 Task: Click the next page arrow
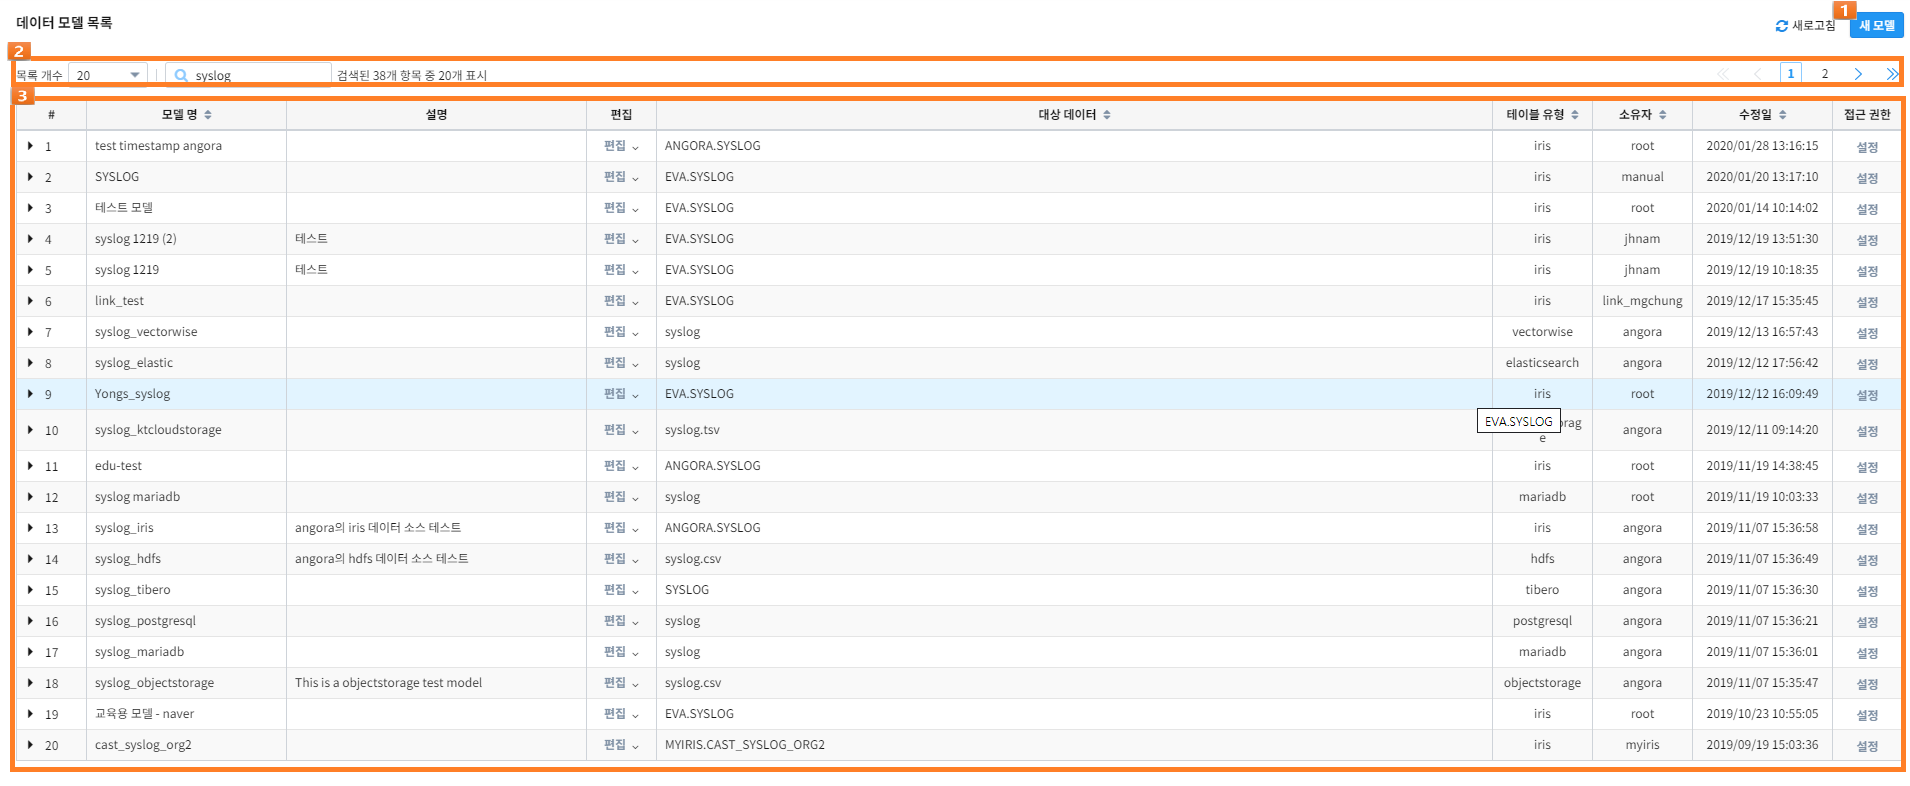click(x=1858, y=74)
